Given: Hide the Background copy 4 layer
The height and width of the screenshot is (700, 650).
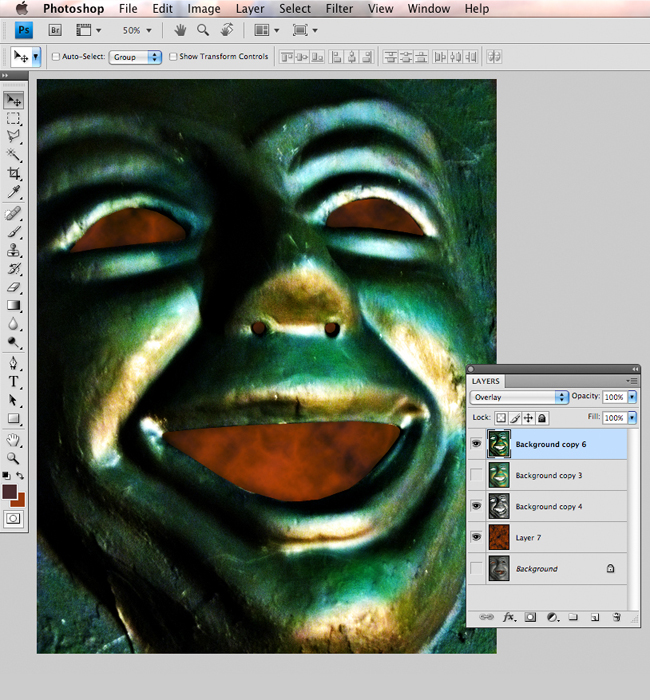Looking at the screenshot, I should coord(476,506).
